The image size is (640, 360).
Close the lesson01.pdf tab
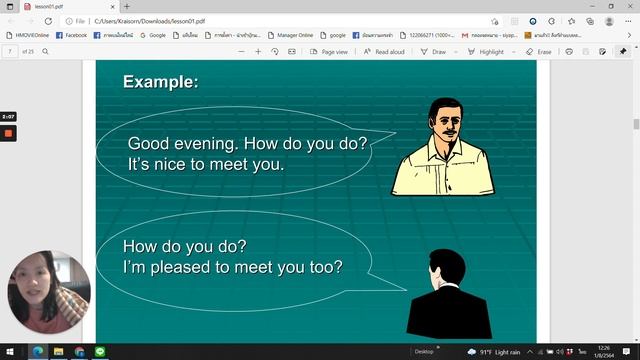click(x=113, y=7)
